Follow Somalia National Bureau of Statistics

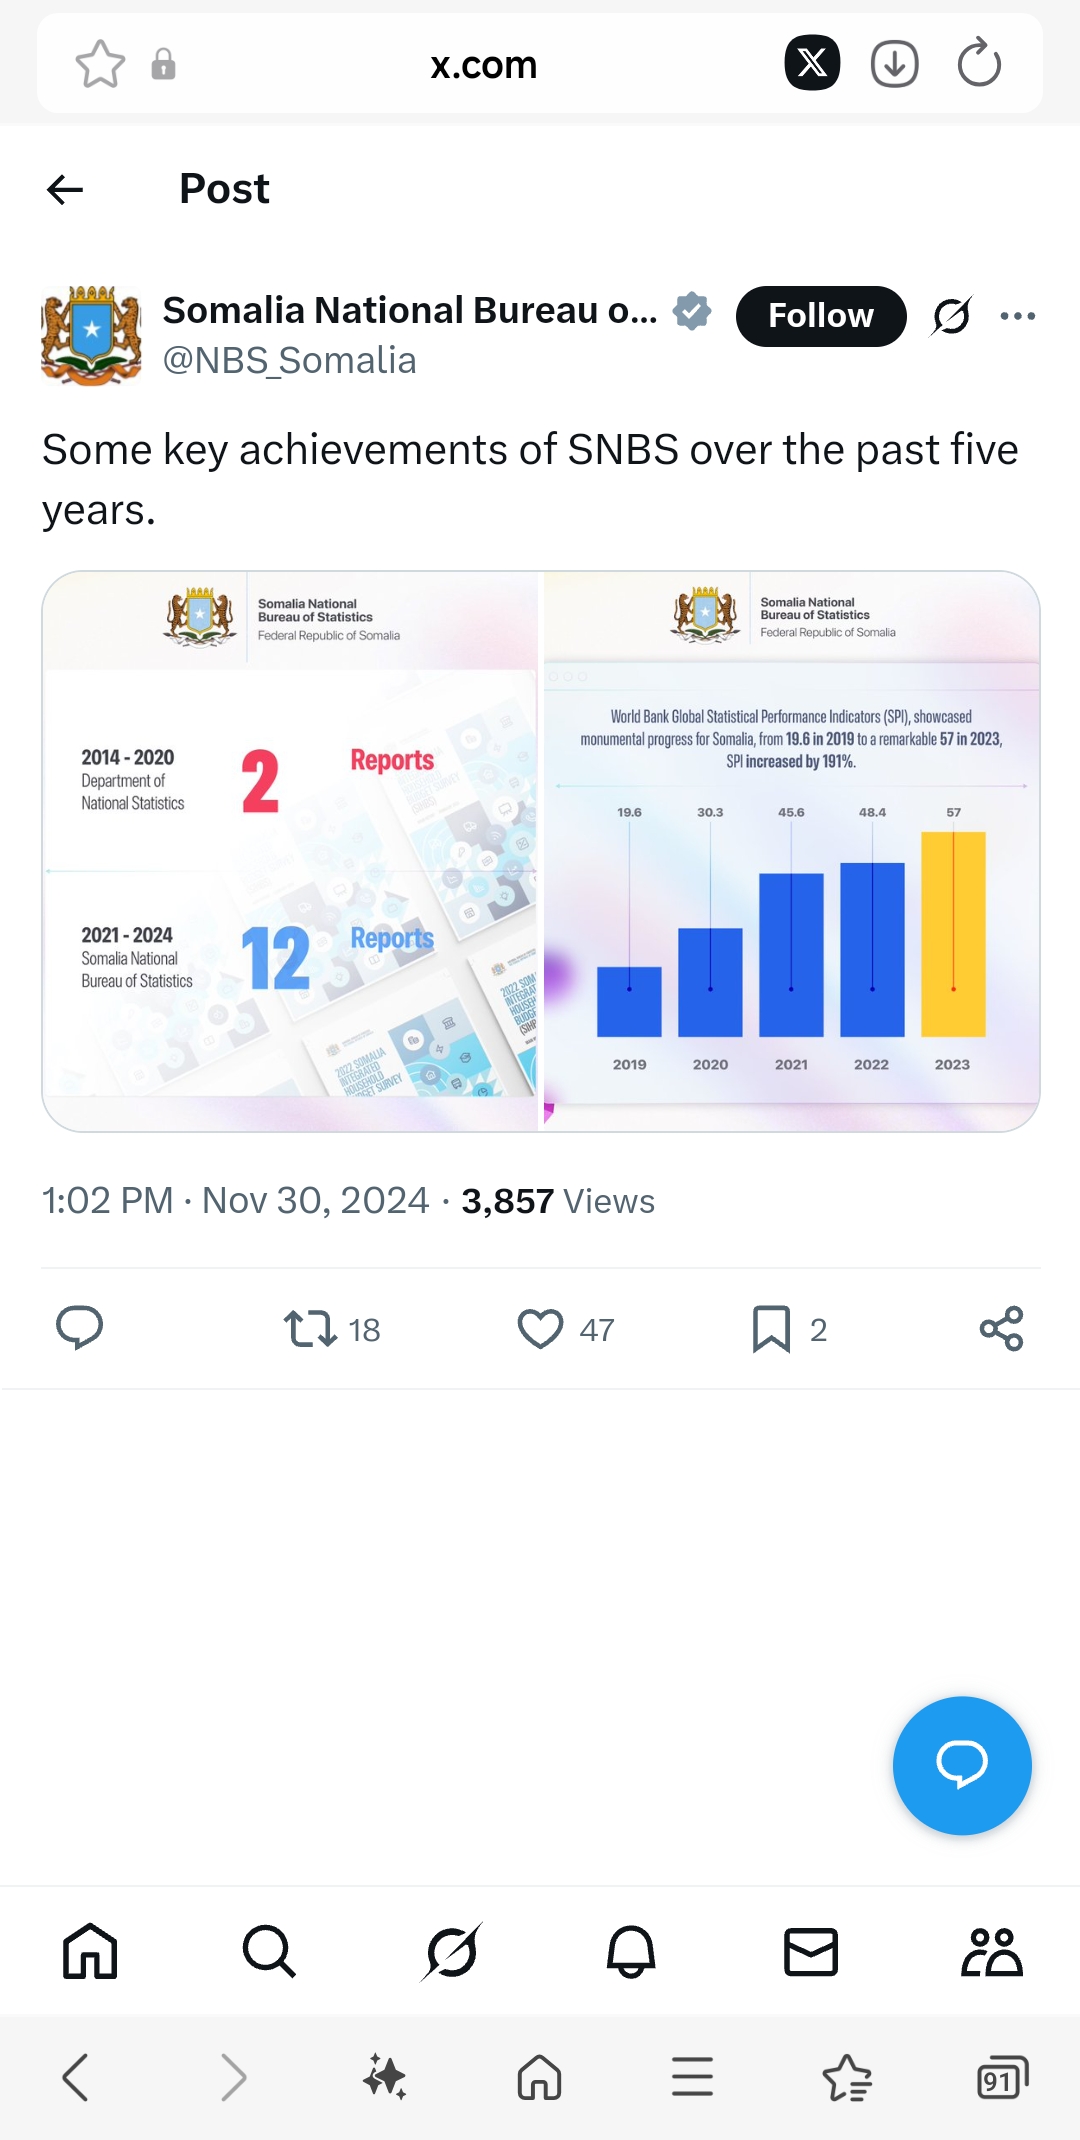coord(820,316)
